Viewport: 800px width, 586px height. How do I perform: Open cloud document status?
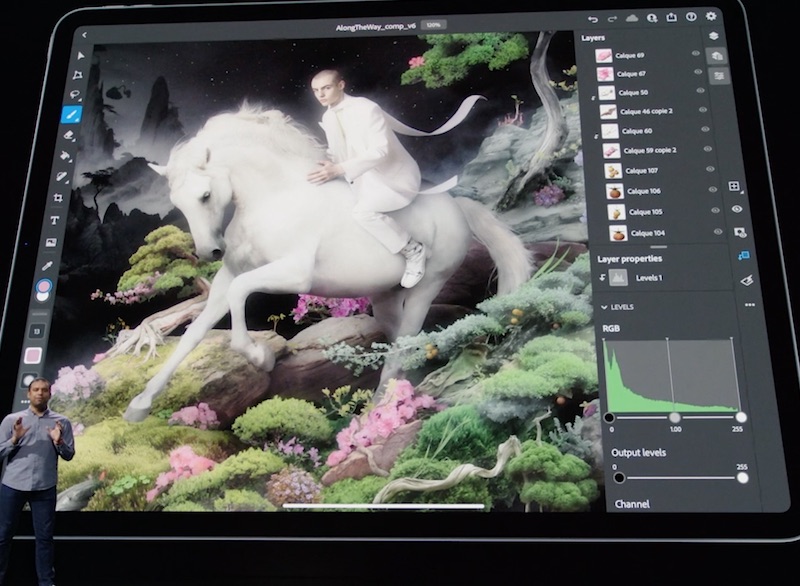(632, 18)
